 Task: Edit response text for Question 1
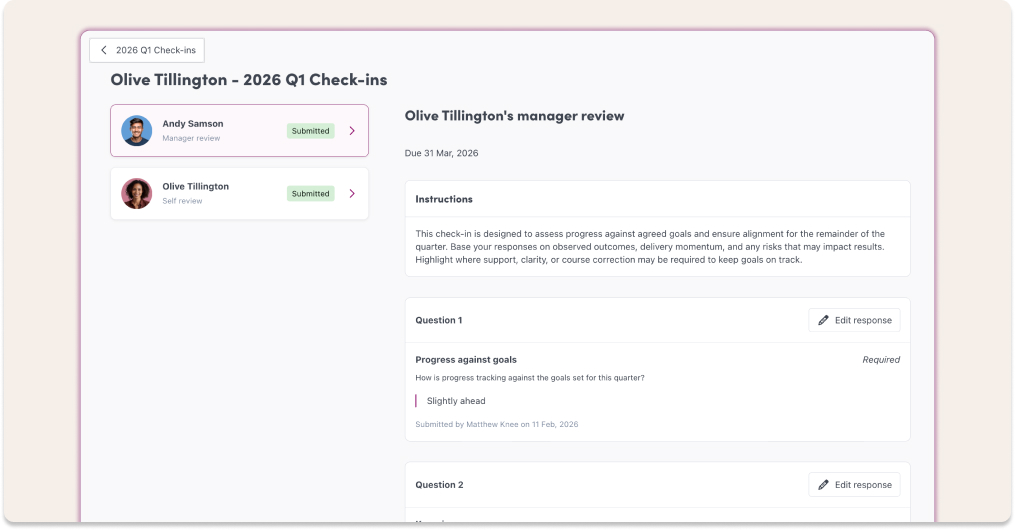point(863,320)
